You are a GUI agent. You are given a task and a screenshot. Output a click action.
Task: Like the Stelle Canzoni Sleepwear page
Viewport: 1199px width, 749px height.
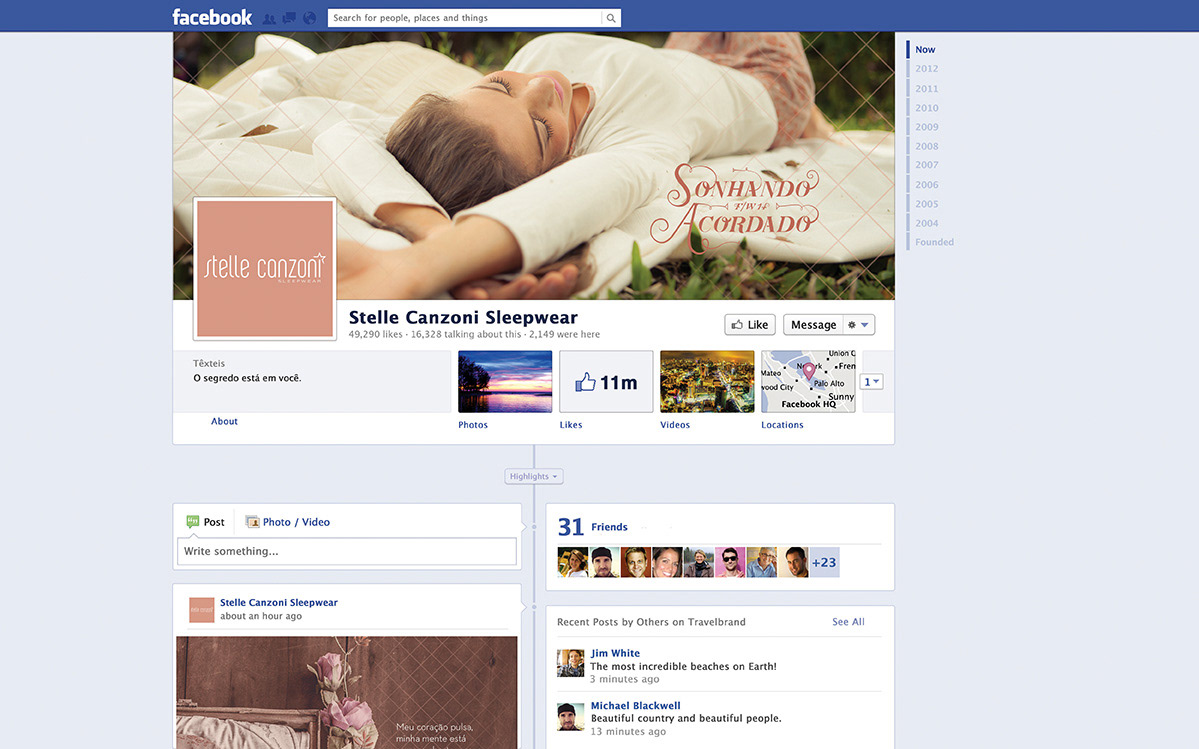[x=750, y=325]
